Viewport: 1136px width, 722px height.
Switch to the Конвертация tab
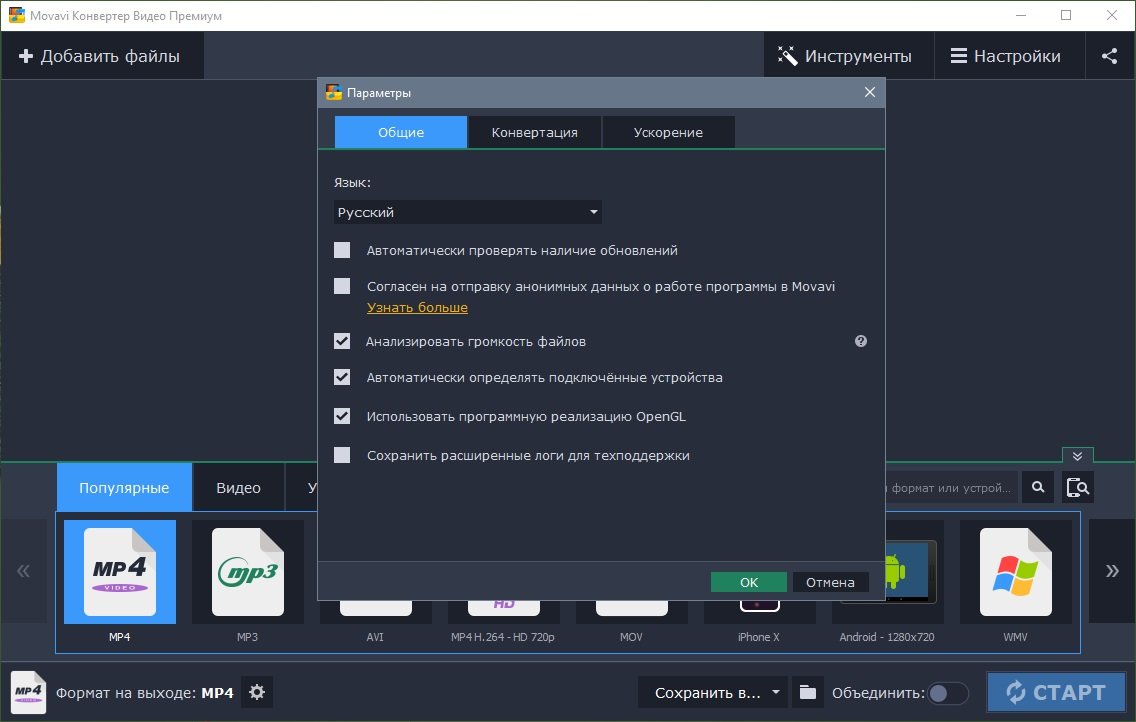coord(534,132)
